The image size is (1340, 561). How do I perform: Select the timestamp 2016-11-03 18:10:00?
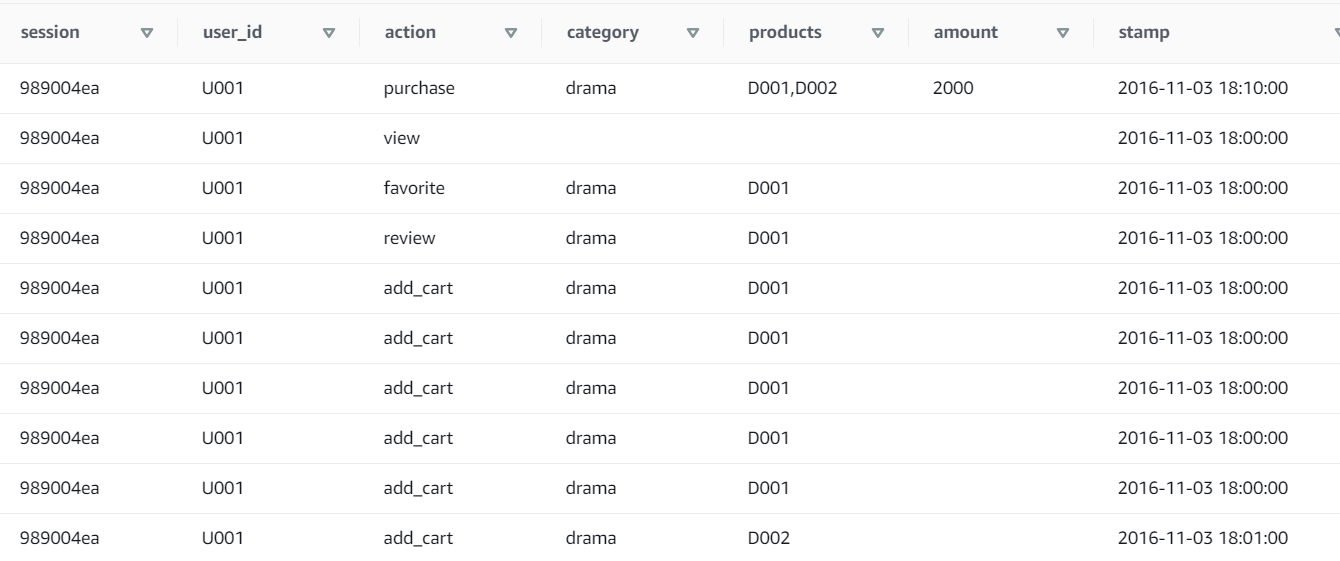[1202, 88]
